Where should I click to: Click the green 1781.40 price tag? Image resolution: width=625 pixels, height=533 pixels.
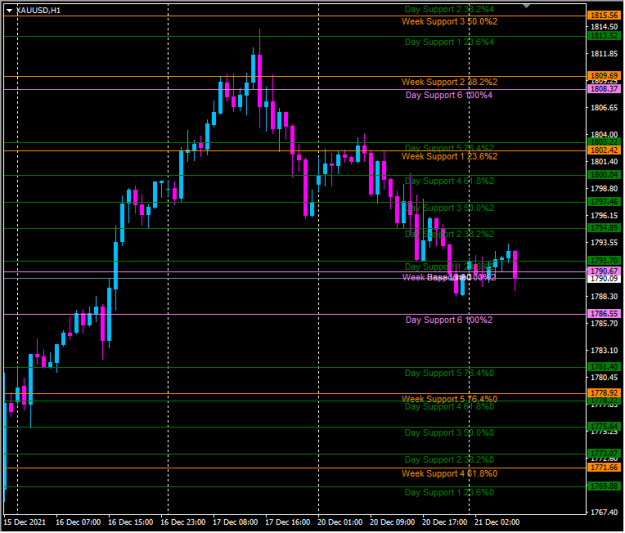[604, 367]
